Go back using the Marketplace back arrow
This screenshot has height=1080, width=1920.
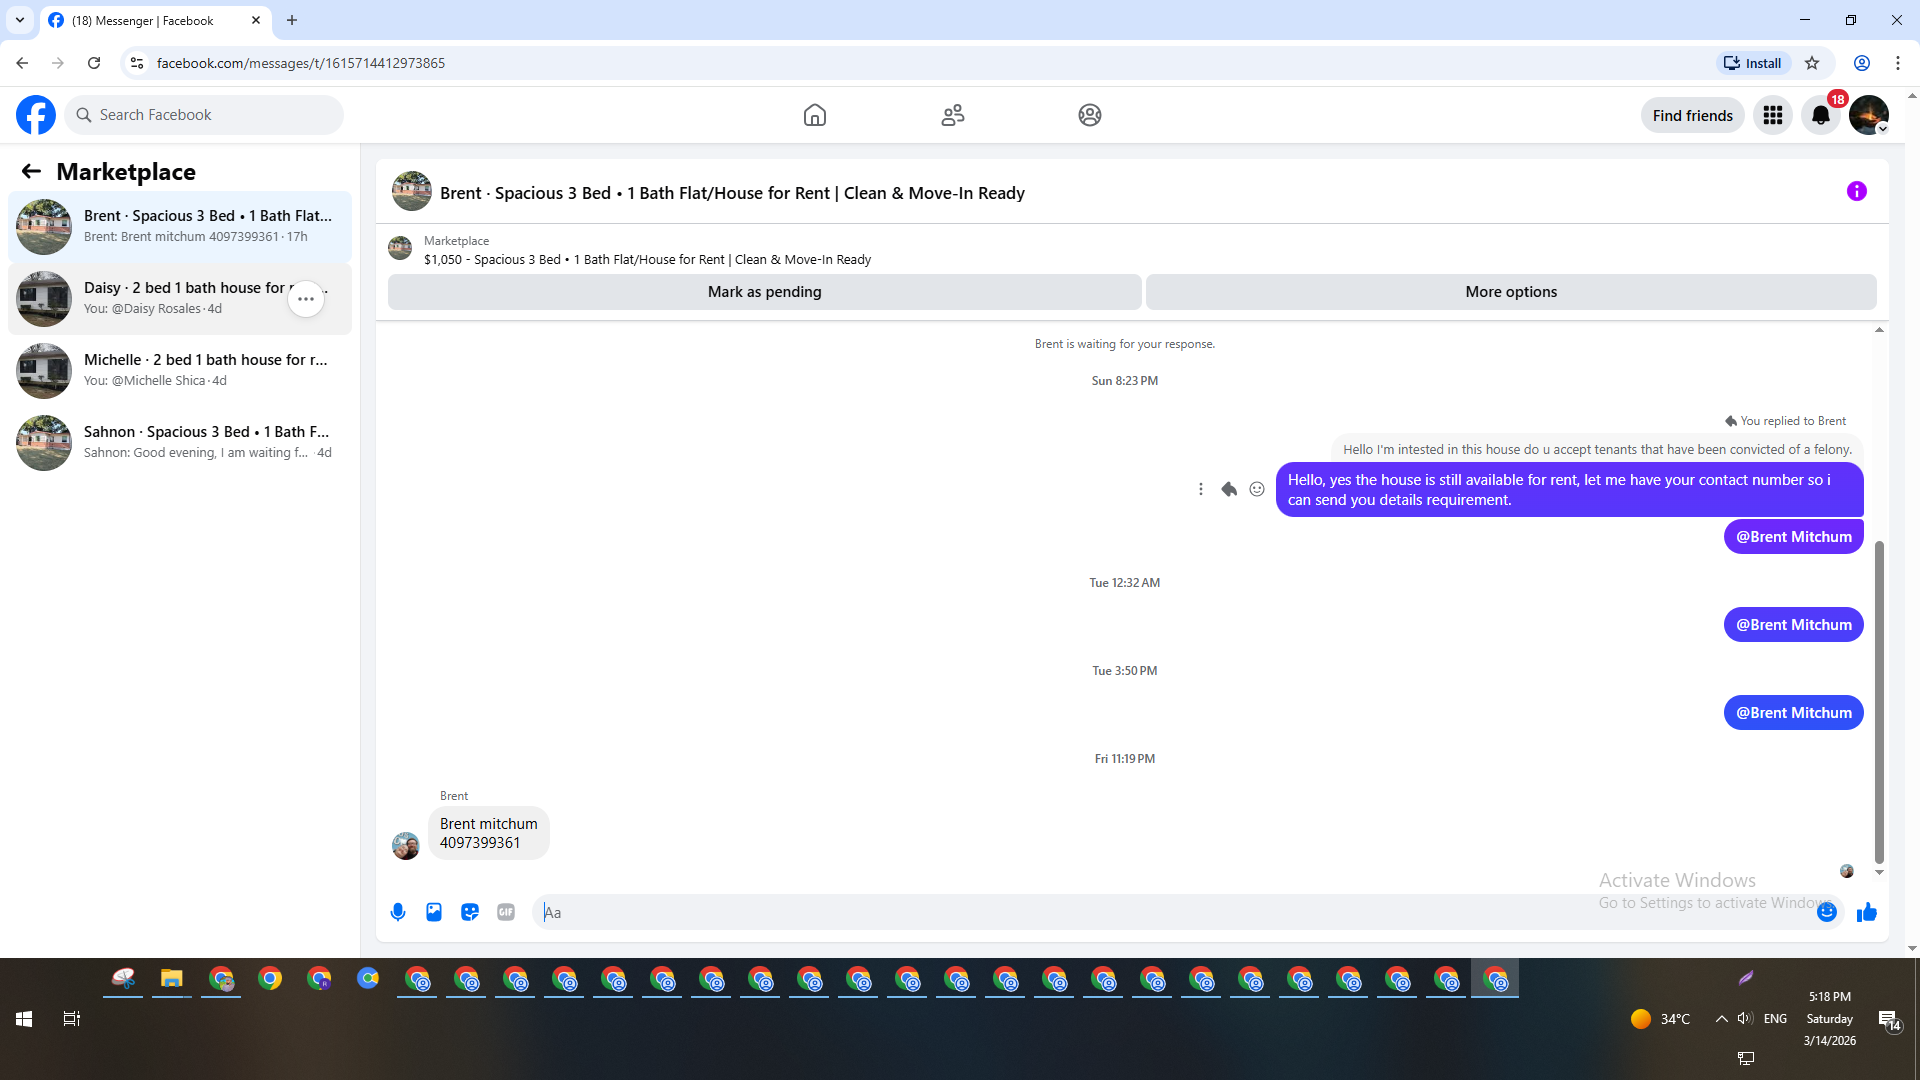[31, 171]
